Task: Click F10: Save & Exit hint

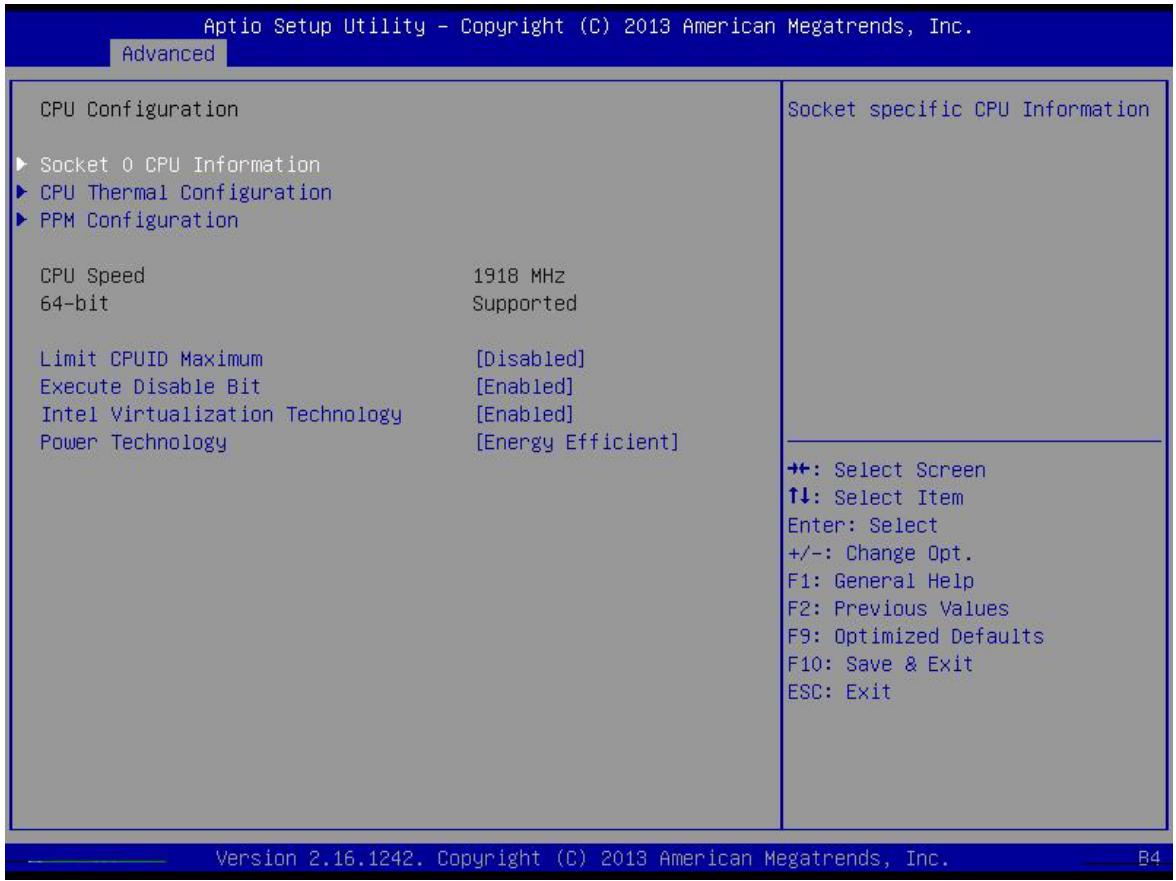Action: [880, 664]
